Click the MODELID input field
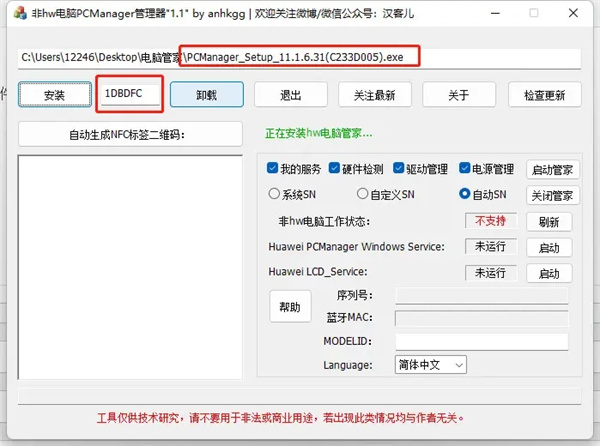600x446 pixels. point(482,342)
